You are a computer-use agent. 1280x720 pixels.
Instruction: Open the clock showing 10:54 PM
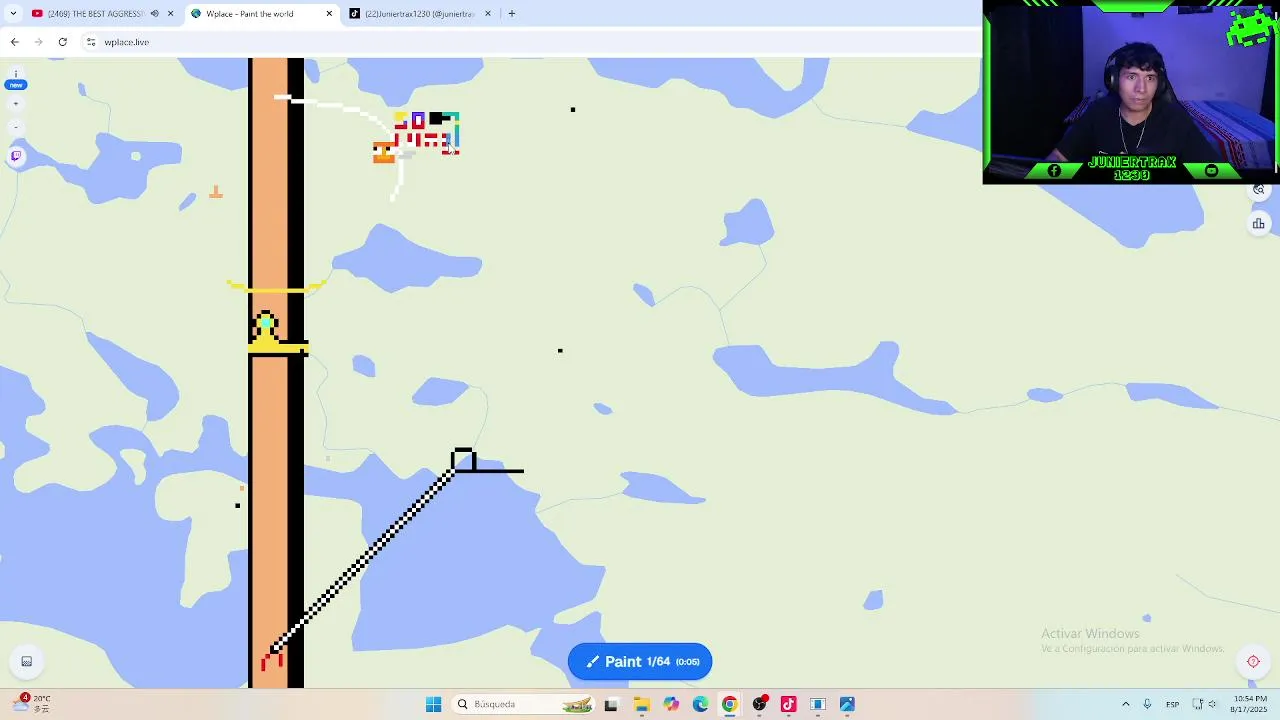[x=1250, y=704]
